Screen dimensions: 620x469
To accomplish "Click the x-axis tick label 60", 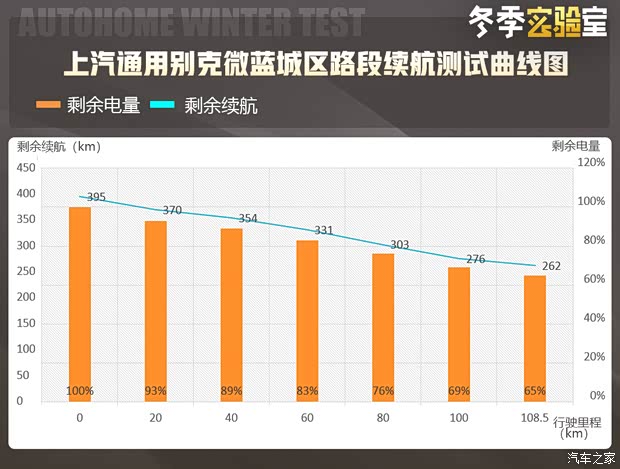I will click(307, 418).
